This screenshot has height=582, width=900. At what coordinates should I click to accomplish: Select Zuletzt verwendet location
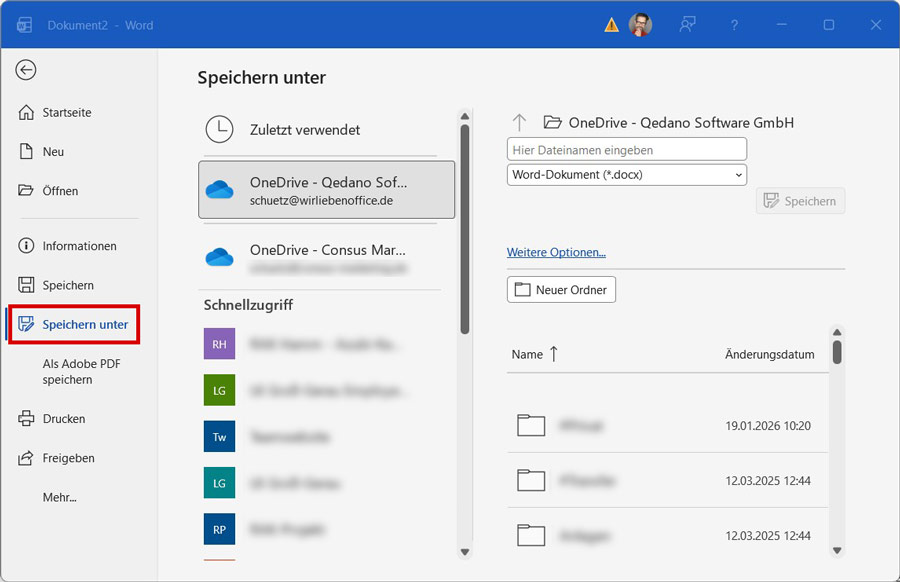(x=325, y=130)
